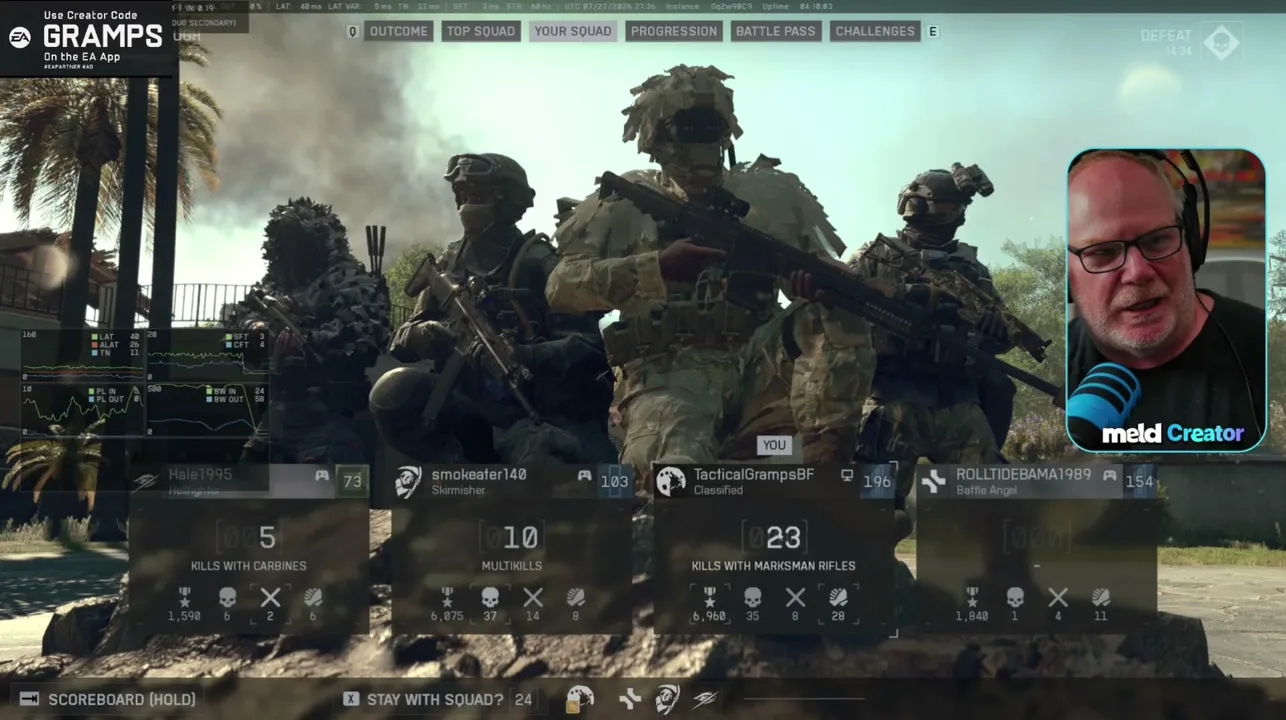Click the YOU marker above TacticalGrampsBF
The width and height of the screenshot is (1286, 720).
pyautogui.click(x=774, y=445)
